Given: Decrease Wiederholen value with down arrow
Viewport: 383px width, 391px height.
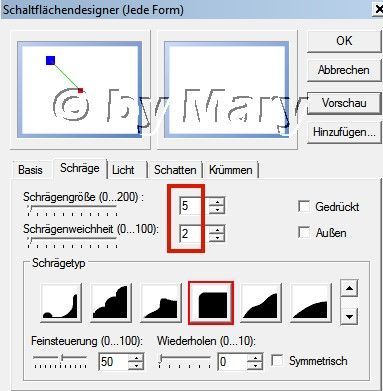Looking at the screenshot, I should [x=255, y=366].
